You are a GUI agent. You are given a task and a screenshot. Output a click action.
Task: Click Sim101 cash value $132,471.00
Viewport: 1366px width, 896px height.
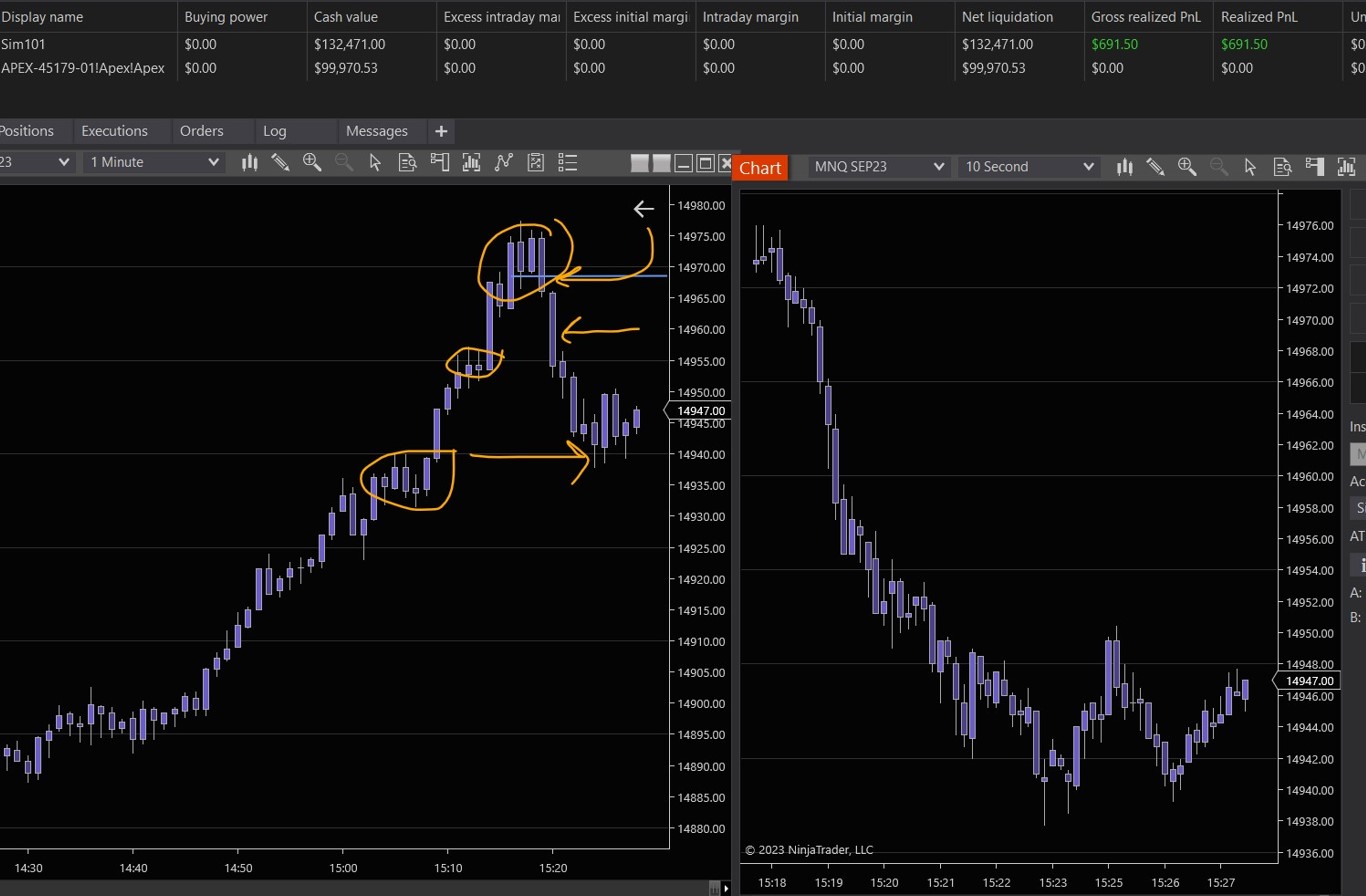(350, 44)
